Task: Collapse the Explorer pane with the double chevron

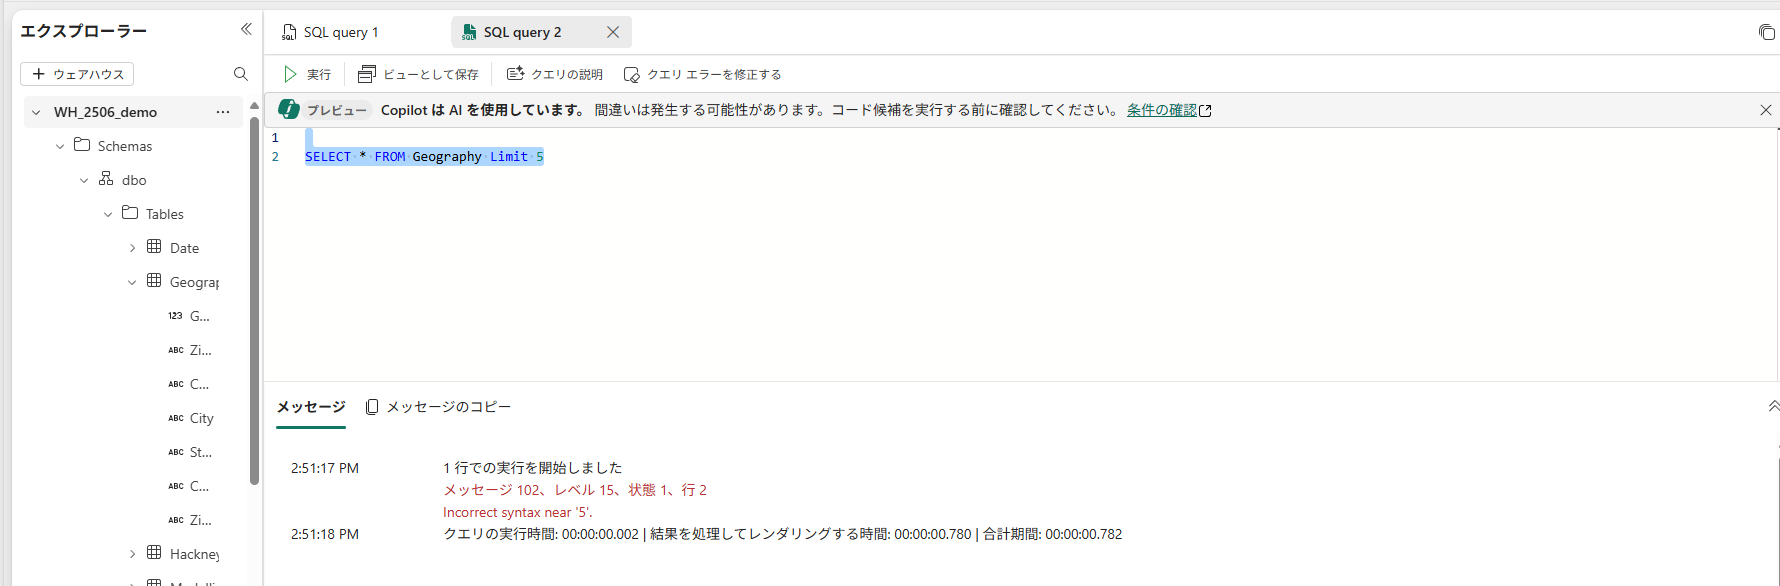Action: pos(246,30)
